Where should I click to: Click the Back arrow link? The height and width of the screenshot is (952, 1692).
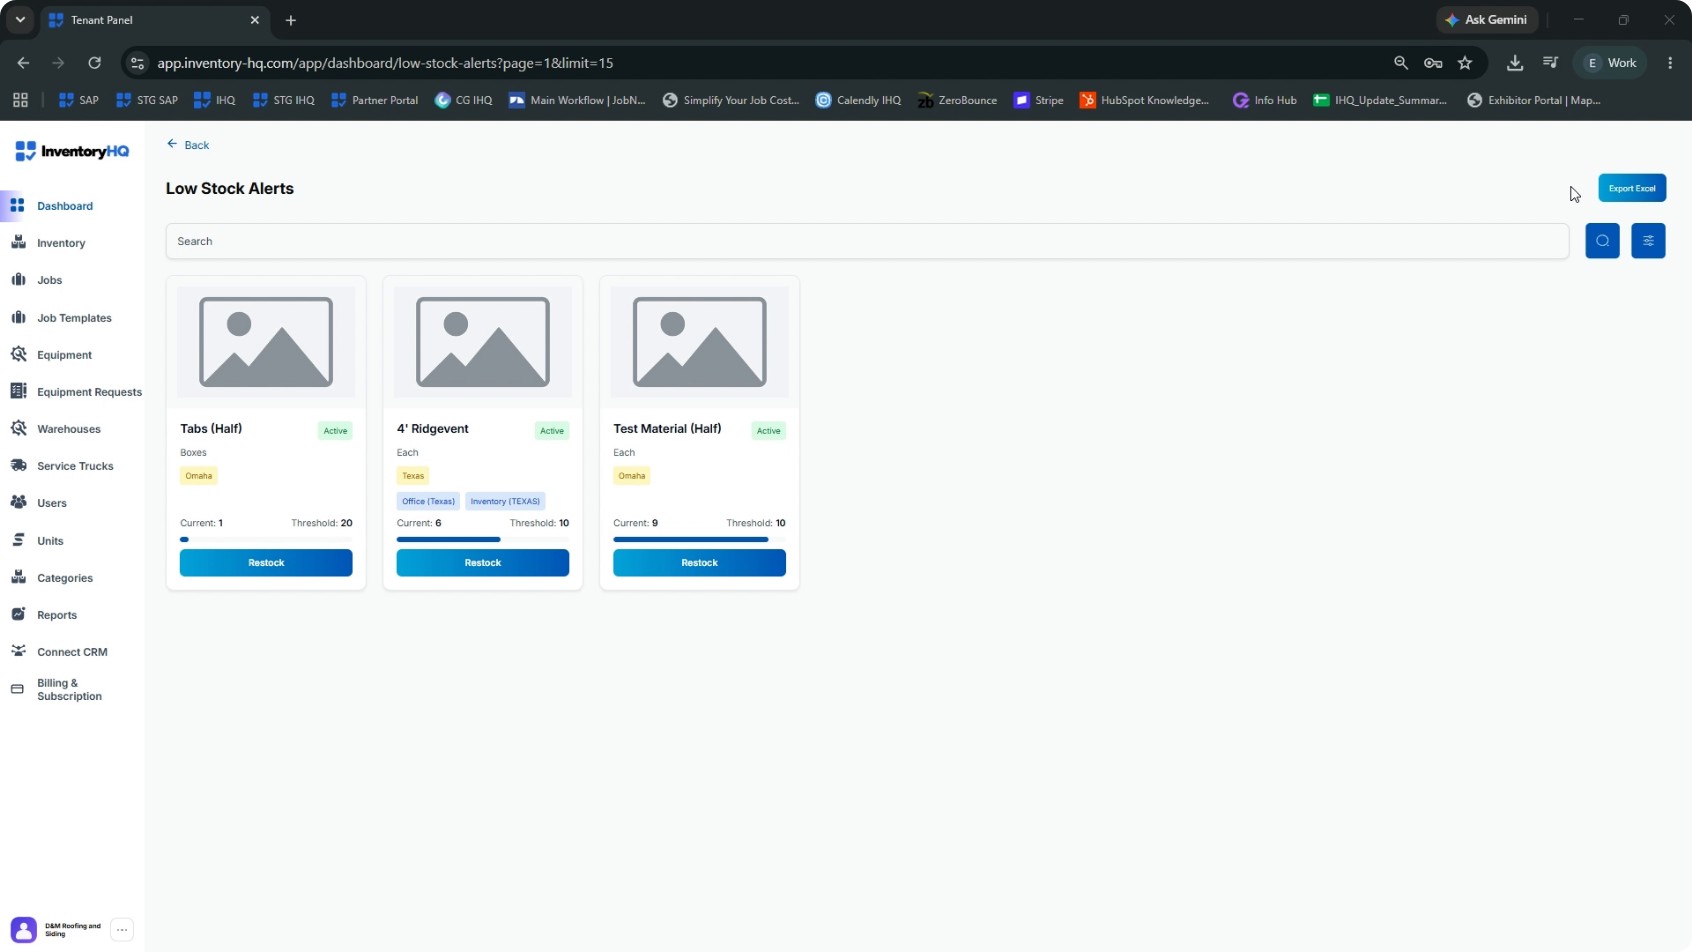(x=188, y=145)
